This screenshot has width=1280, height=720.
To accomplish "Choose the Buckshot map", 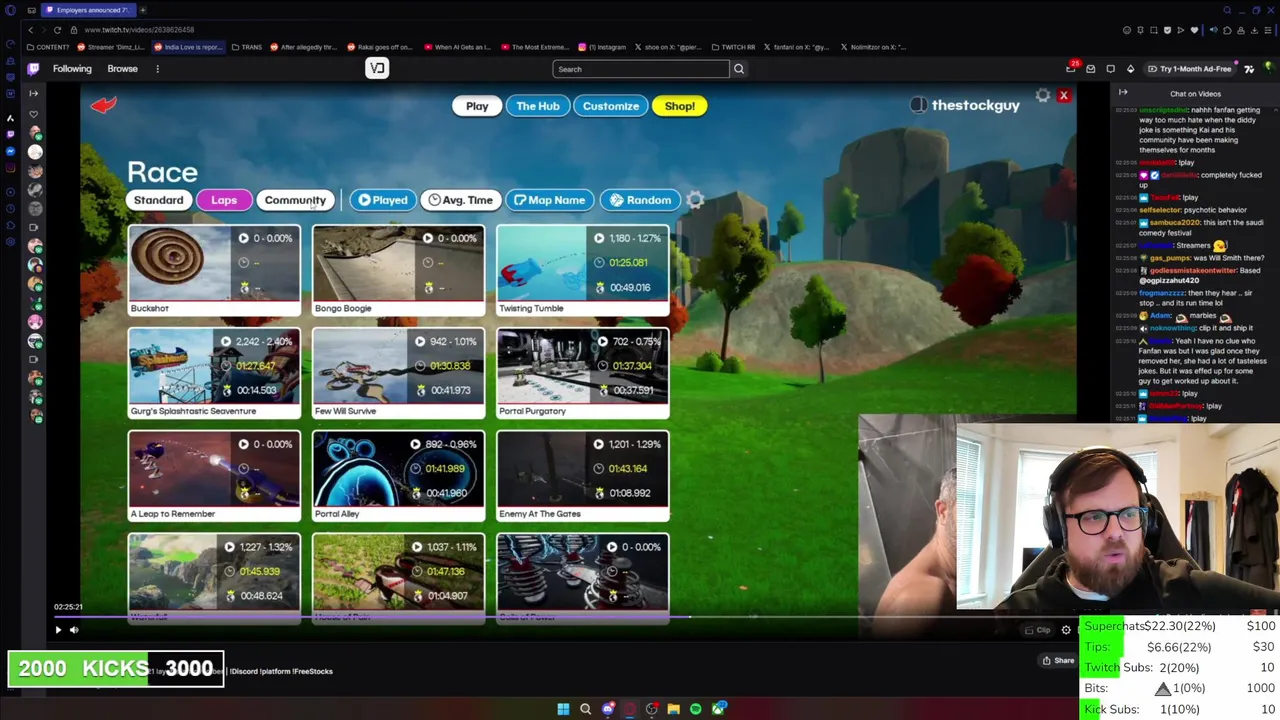I will [x=214, y=270].
